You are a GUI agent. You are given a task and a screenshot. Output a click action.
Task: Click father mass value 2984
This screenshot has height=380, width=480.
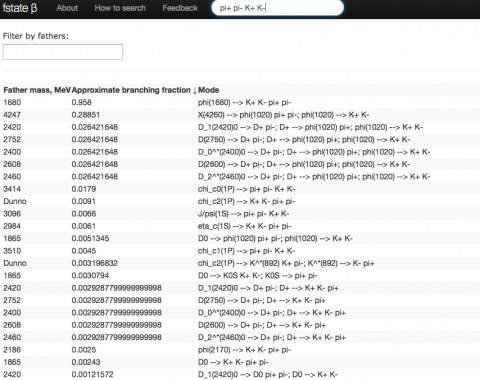pos(12,226)
